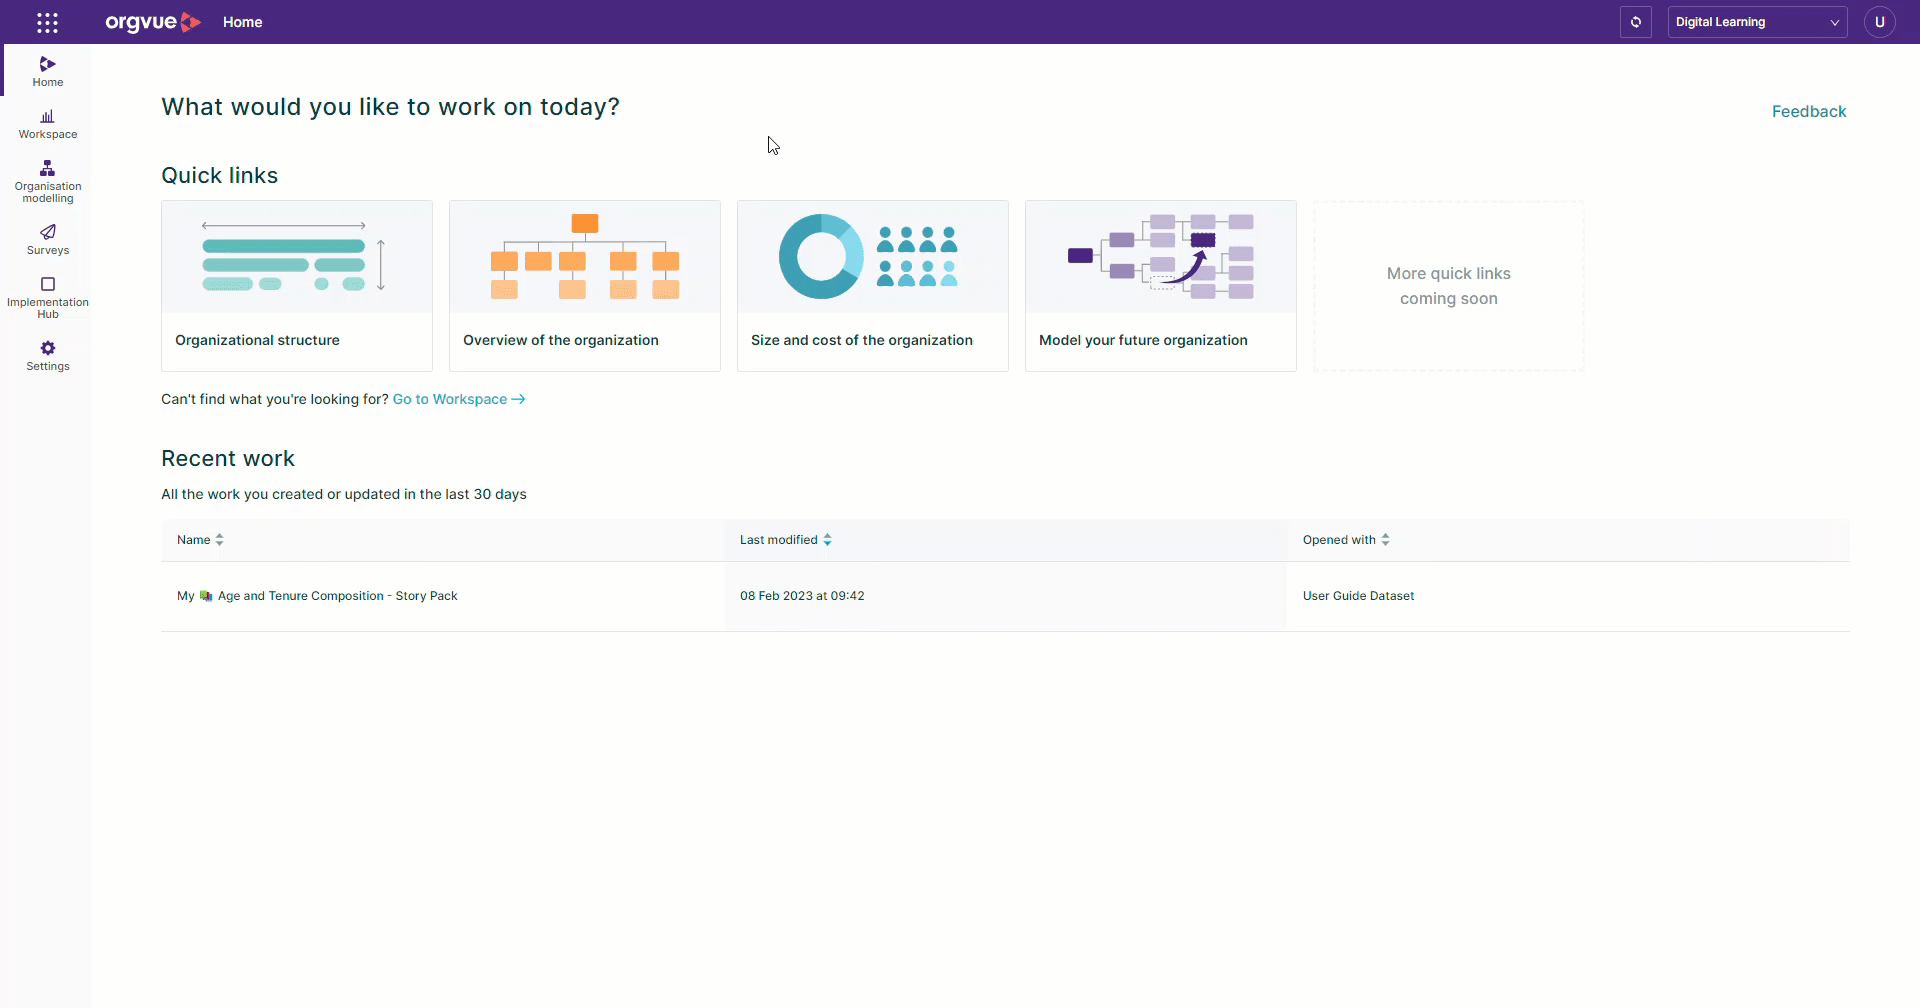This screenshot has width=1920, height=1008.
Task: Select the Home sidebar item
Action: pos(47,71)
